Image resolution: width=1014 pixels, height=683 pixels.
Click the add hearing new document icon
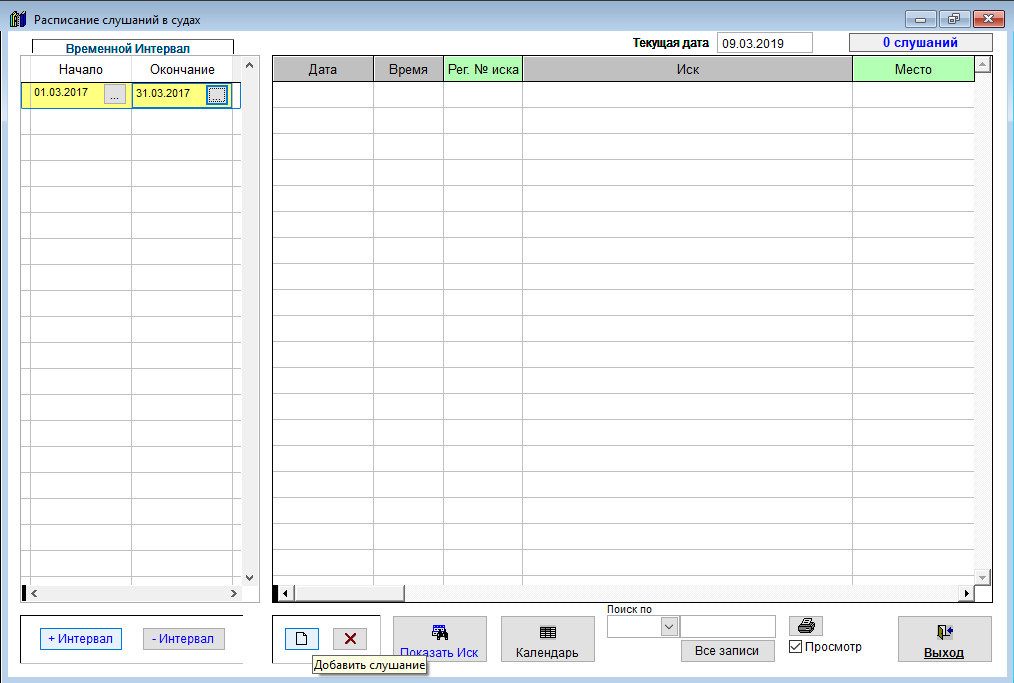[302, 639]
